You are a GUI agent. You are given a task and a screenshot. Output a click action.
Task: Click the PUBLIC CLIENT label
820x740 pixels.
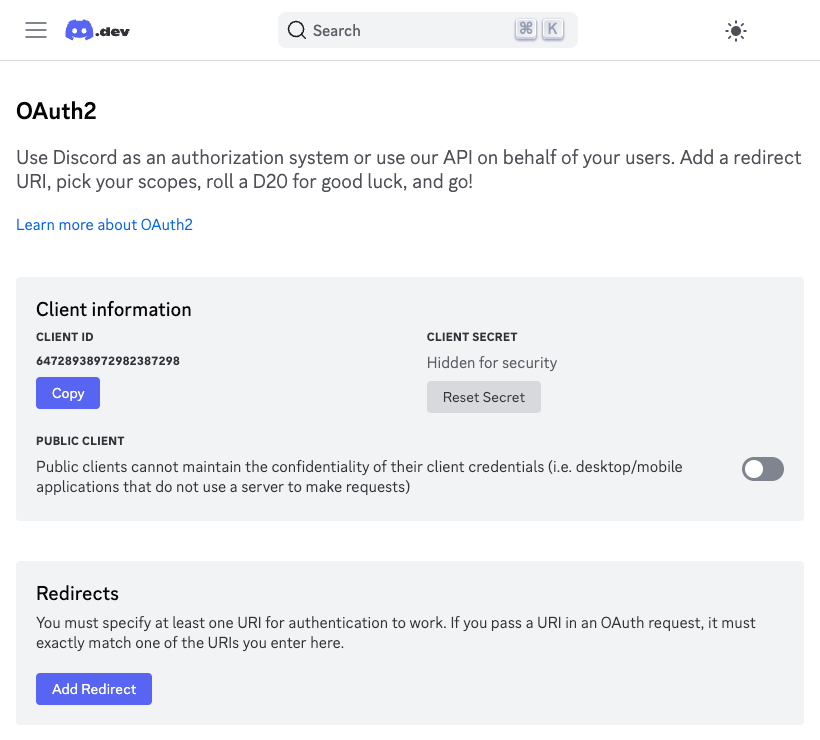pyautogui.click(x=80, y=441)
